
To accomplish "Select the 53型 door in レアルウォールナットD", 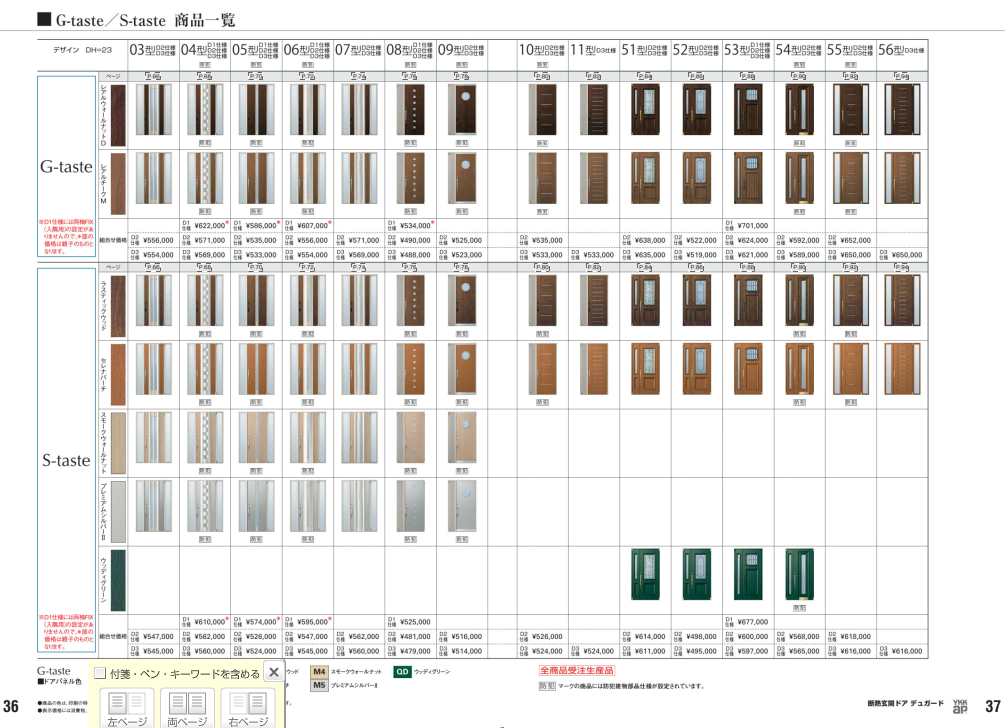I will [748, 110].
